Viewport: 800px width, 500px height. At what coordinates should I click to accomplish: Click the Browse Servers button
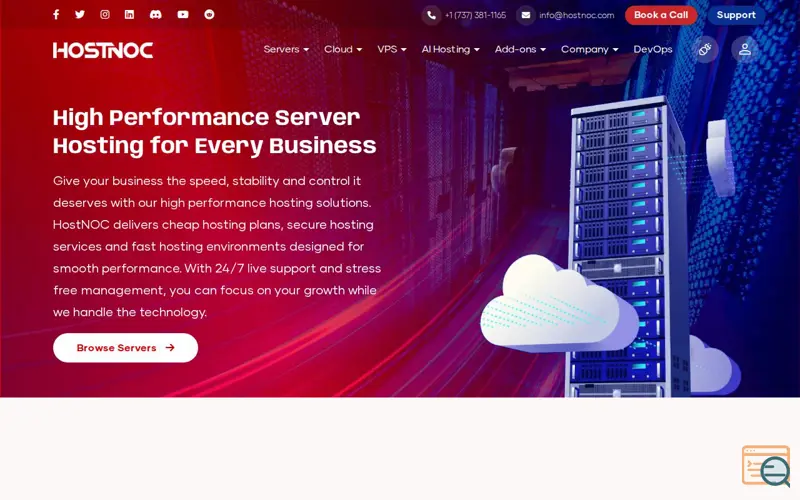126,348
